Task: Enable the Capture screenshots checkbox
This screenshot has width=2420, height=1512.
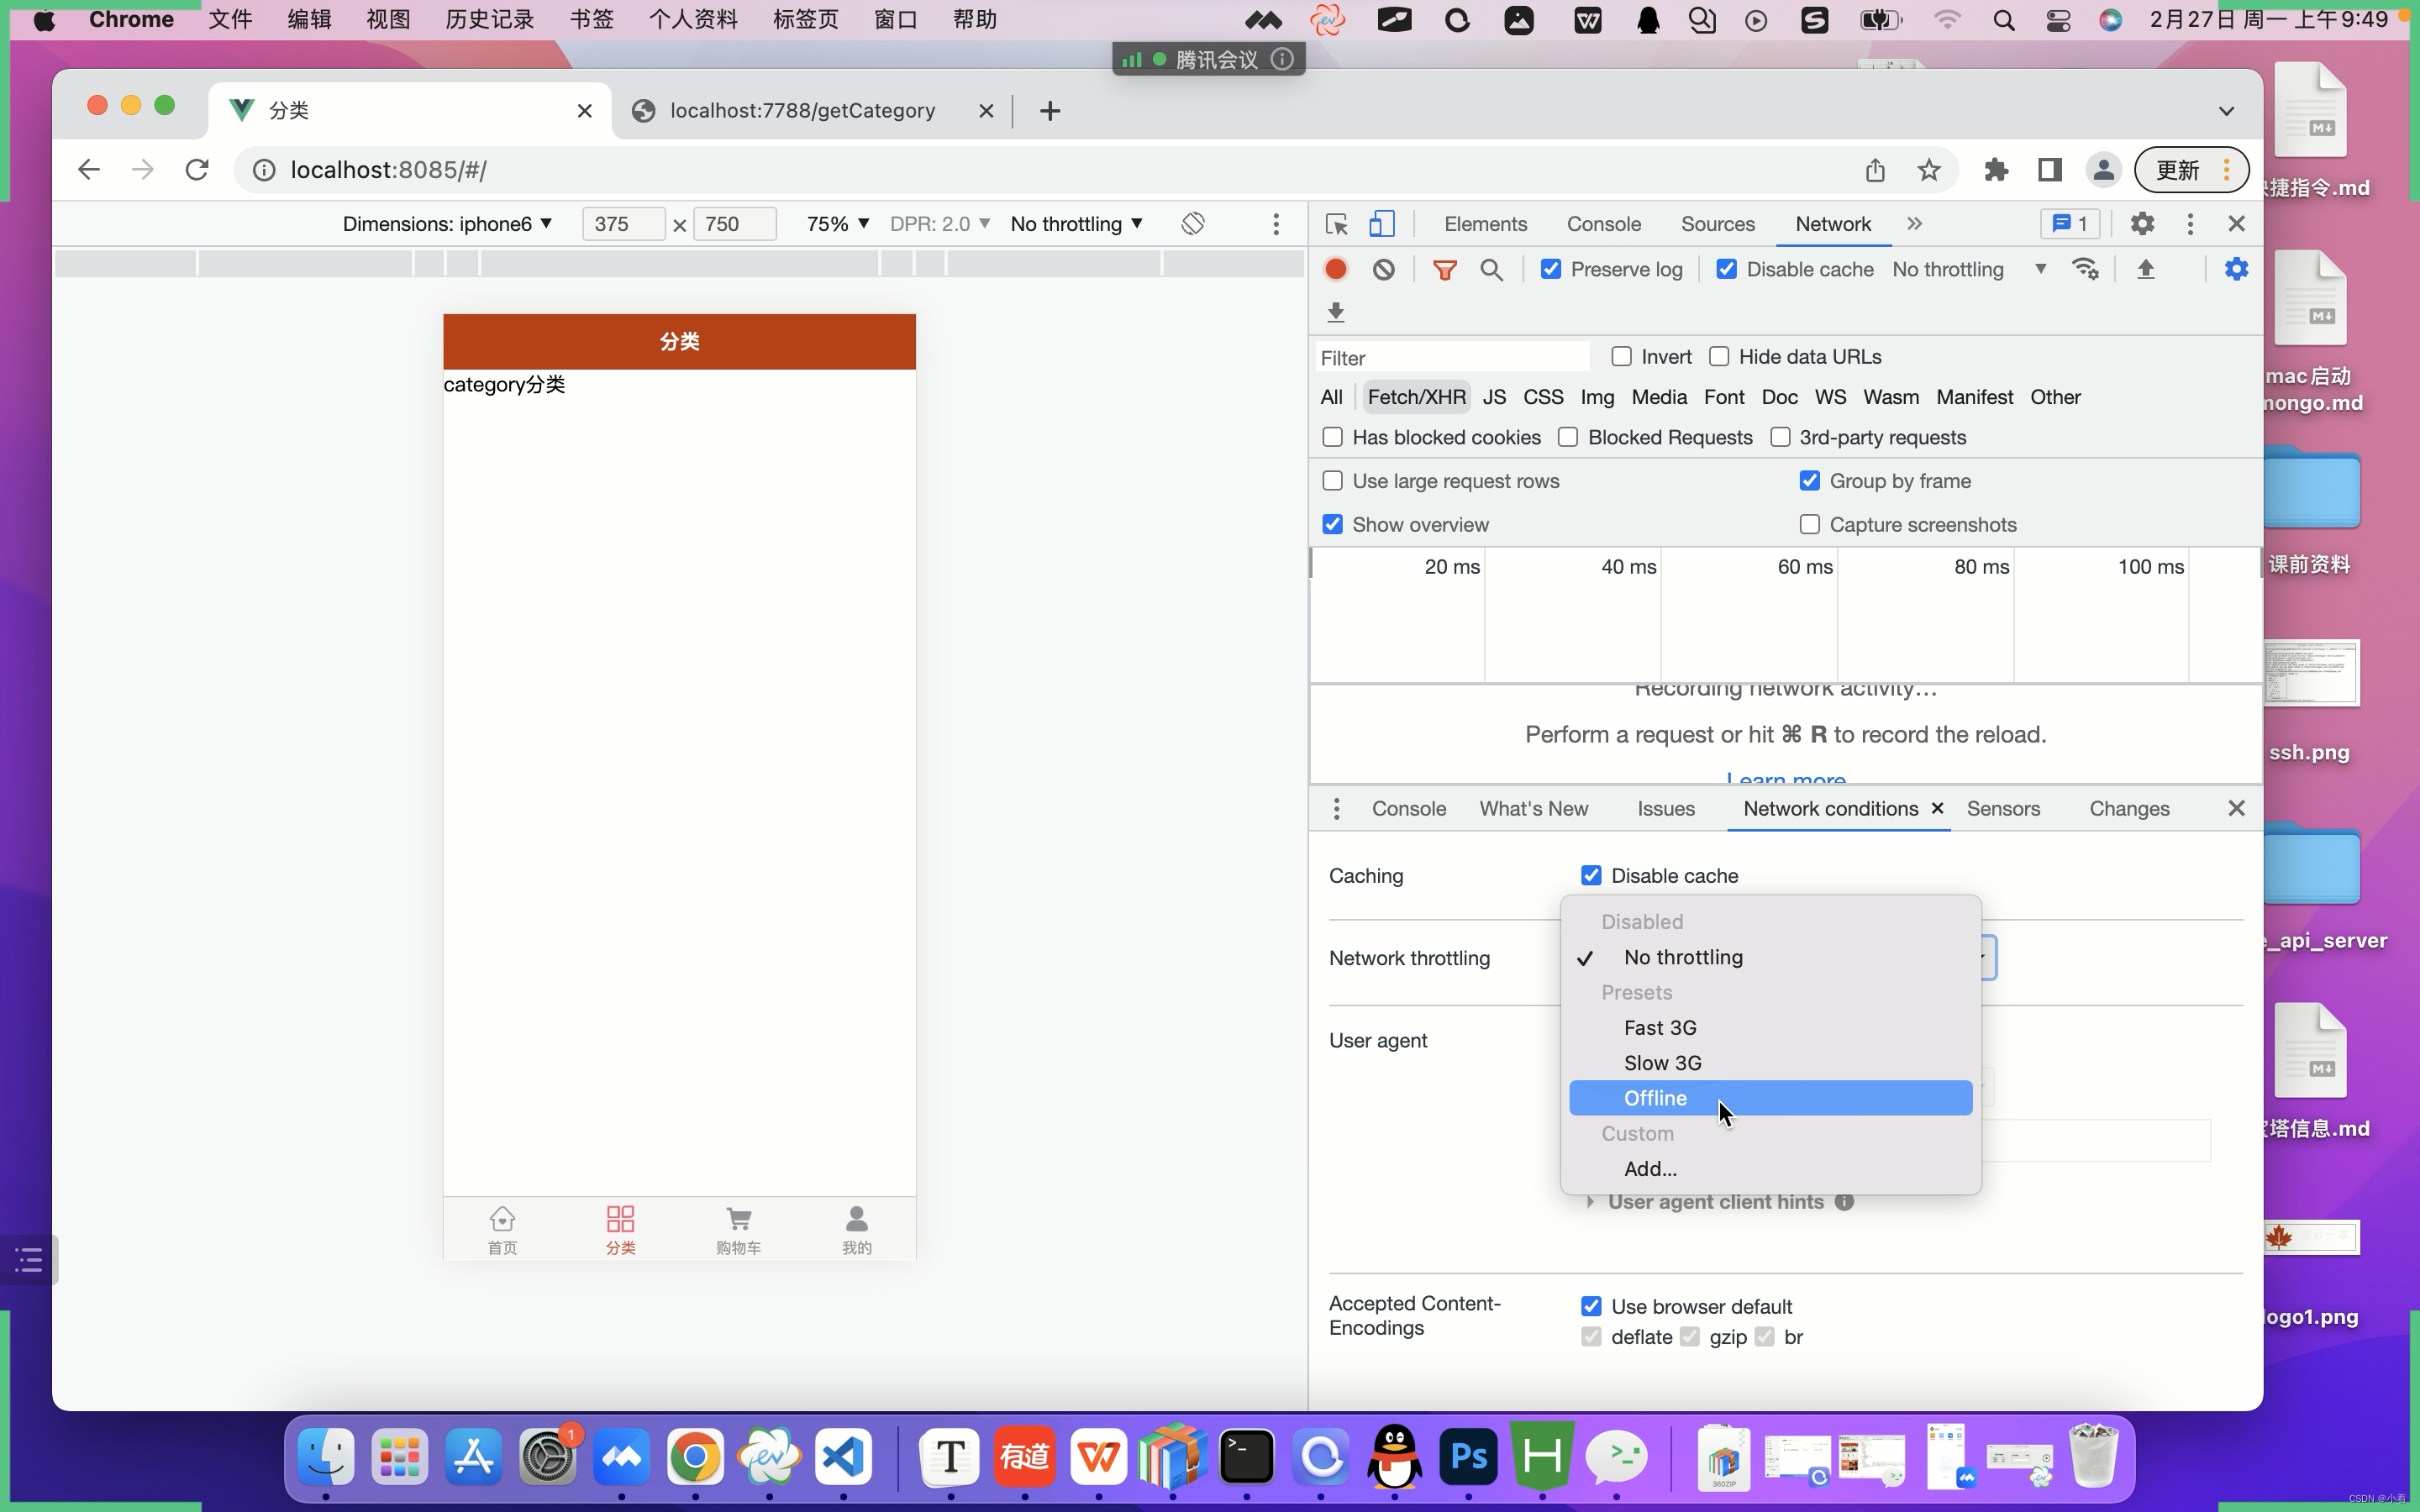Action: coord(1809,525)
